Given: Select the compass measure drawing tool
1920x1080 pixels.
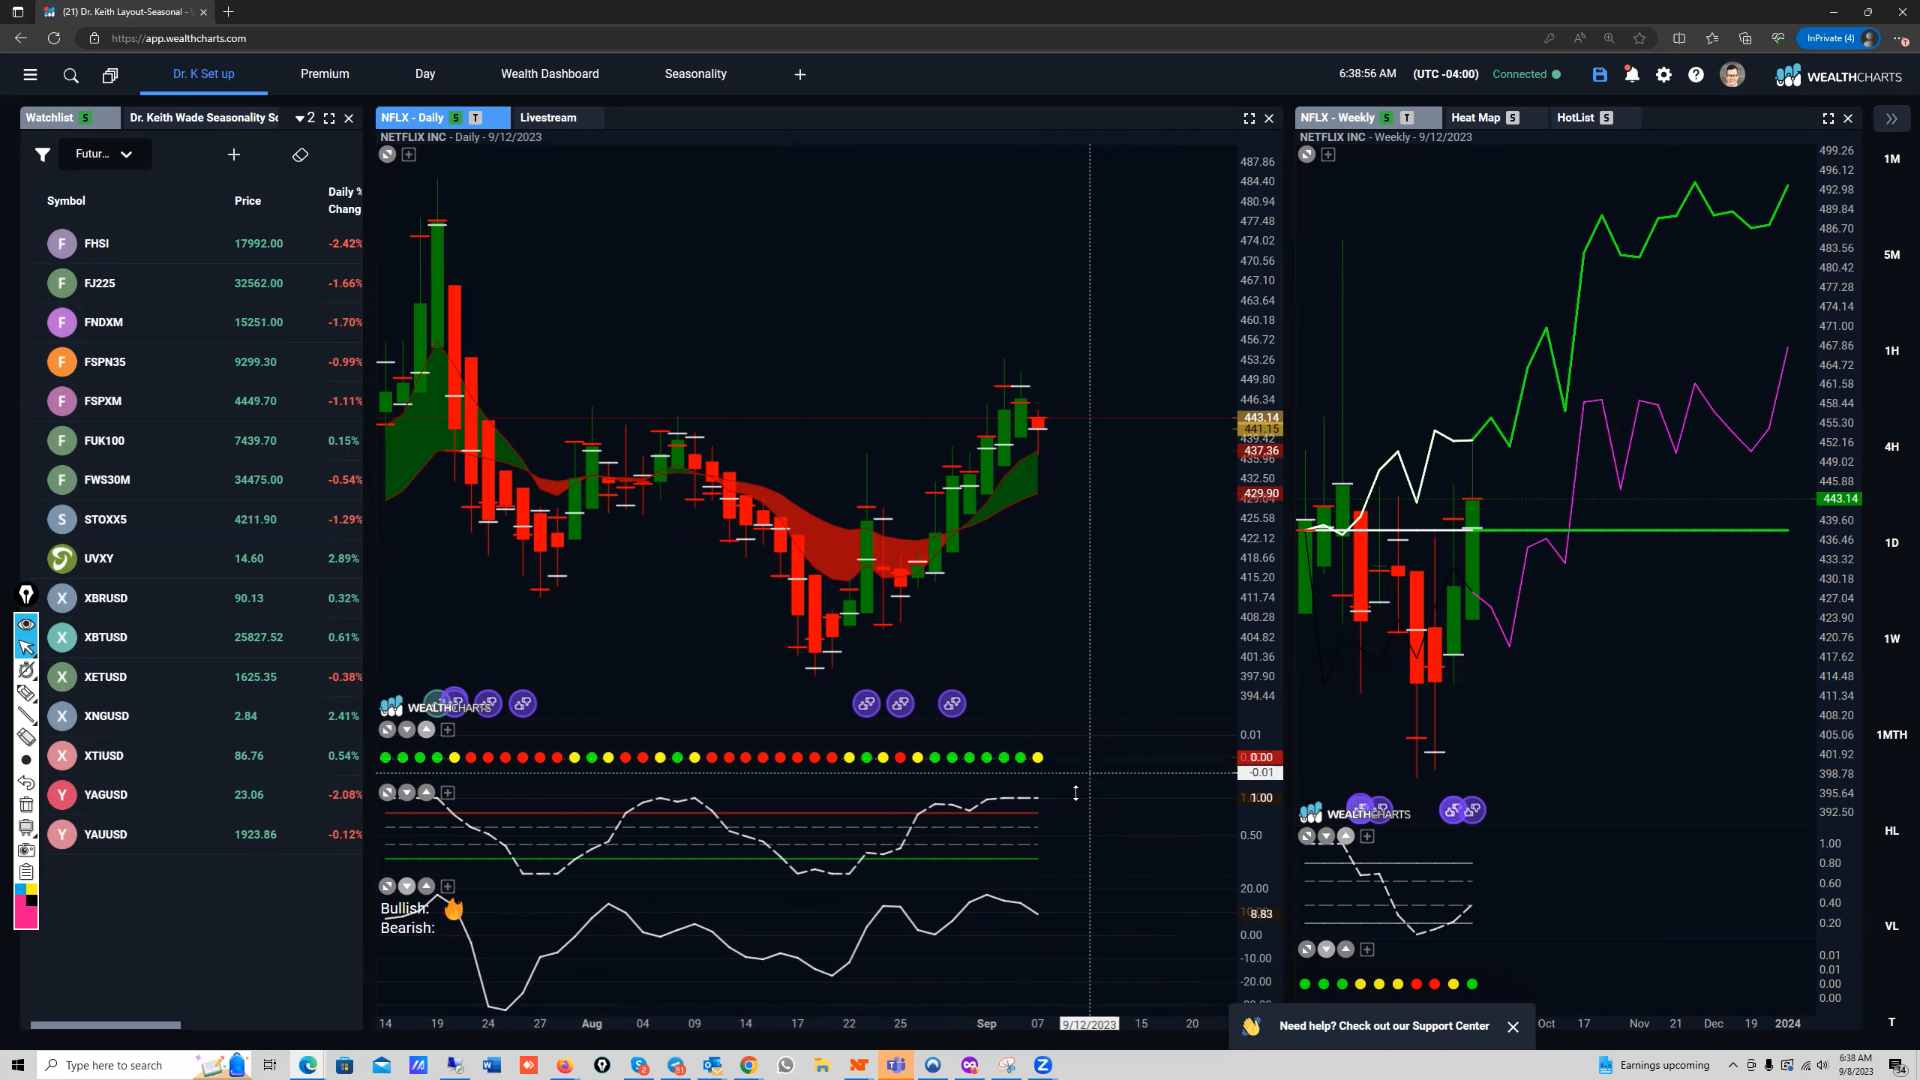Looking at the screenshot, I should point(26,670).
